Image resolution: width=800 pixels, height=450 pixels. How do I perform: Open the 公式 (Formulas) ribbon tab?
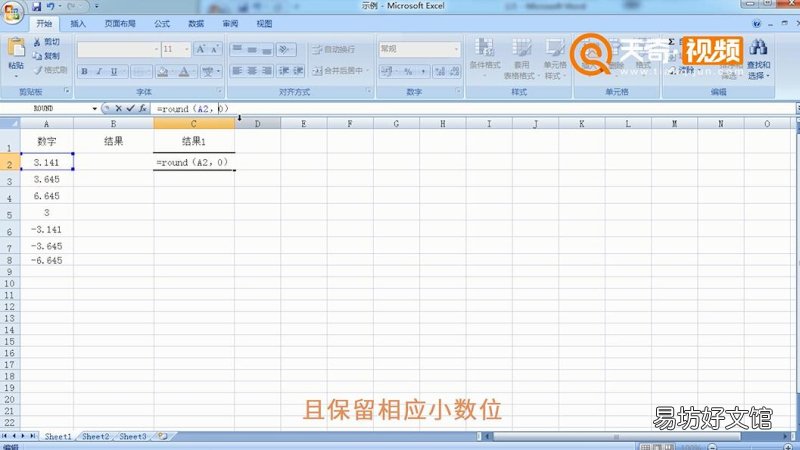[162, 23]
